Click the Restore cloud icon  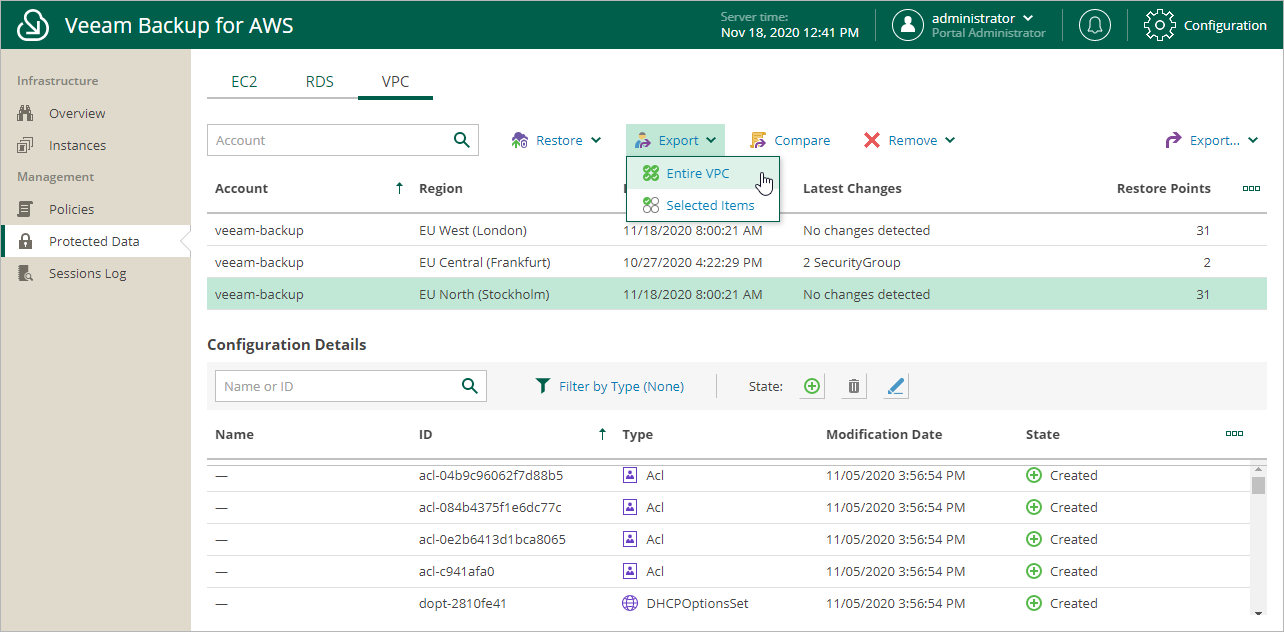pos(520,140)
